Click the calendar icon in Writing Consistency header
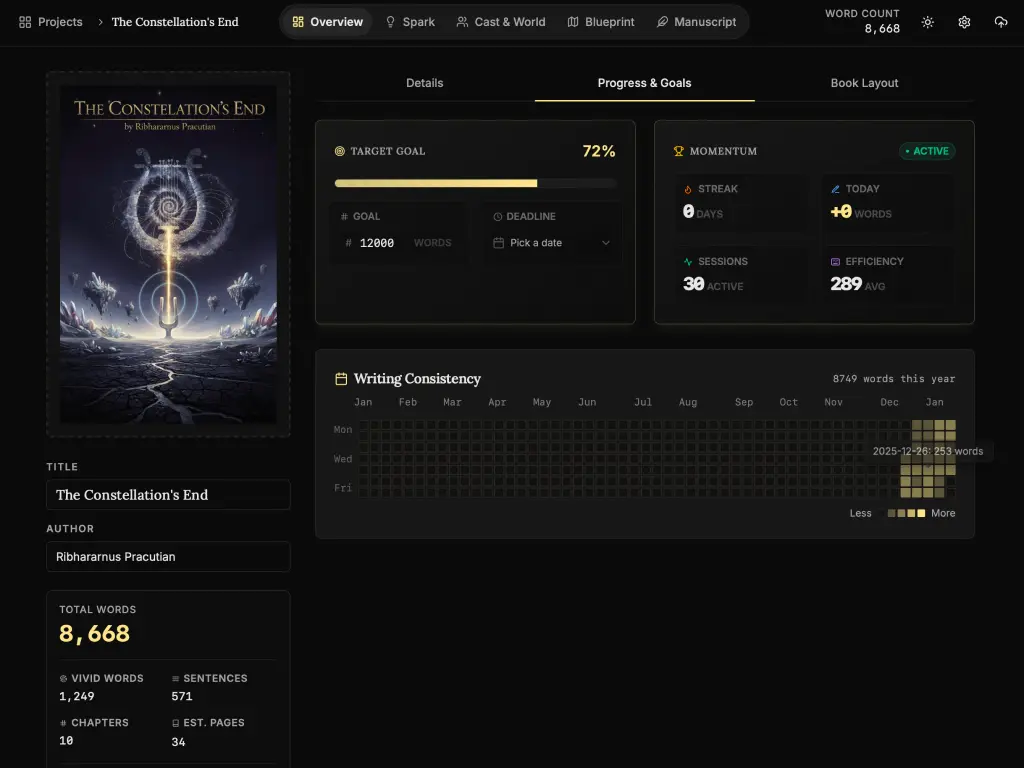1024x768 pixels. click(x=339, y=378)
